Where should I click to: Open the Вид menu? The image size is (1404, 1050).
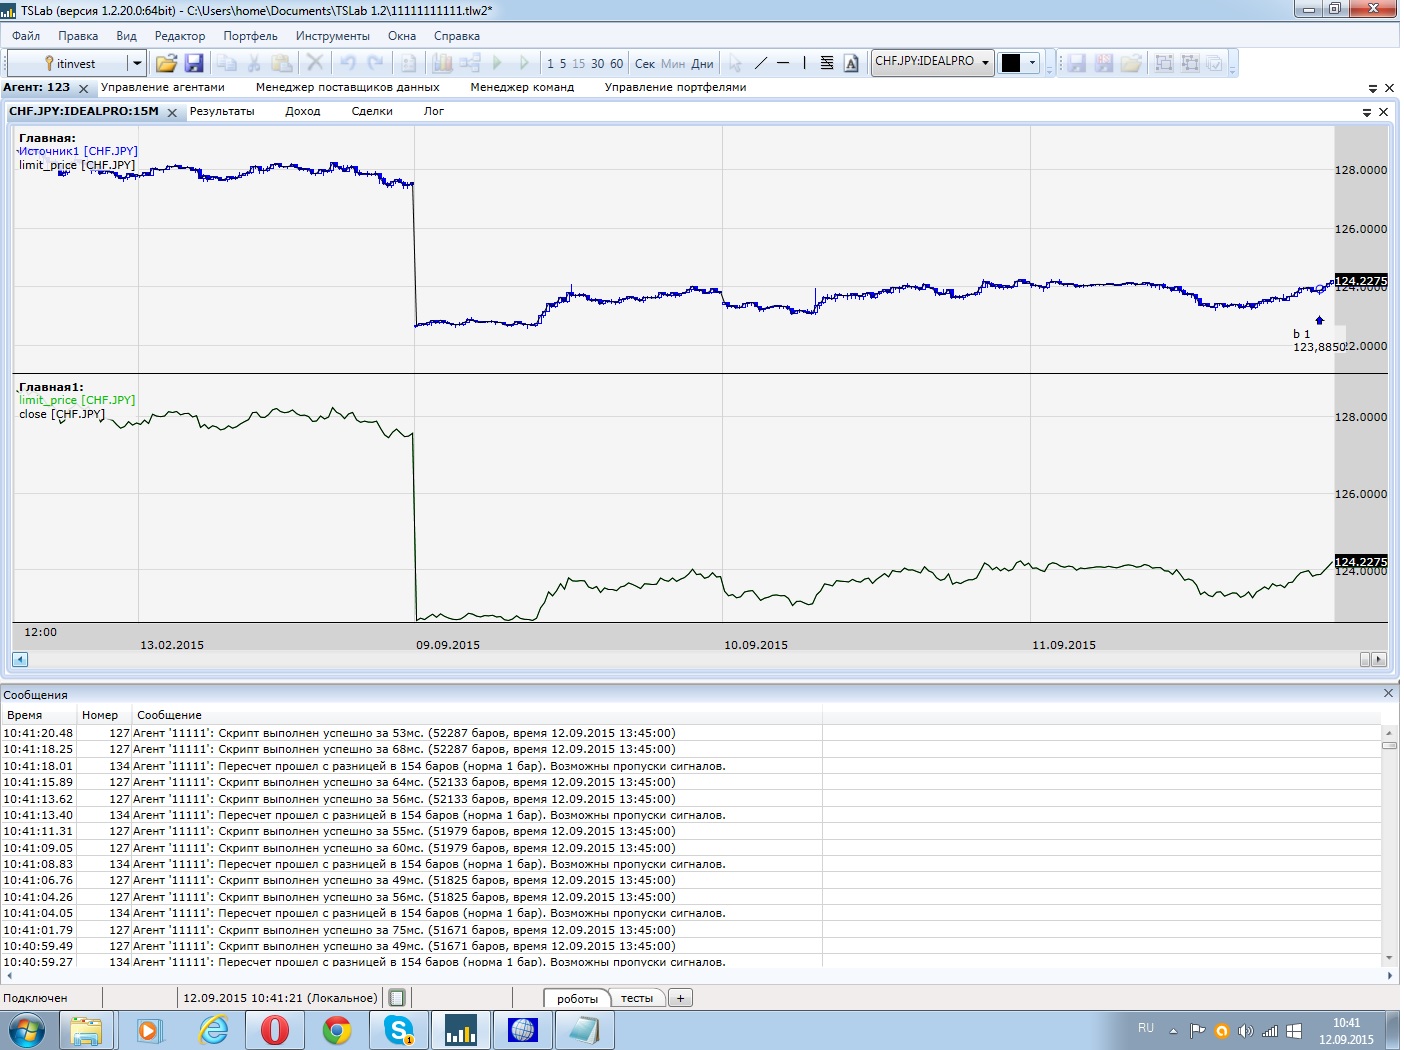126,36
